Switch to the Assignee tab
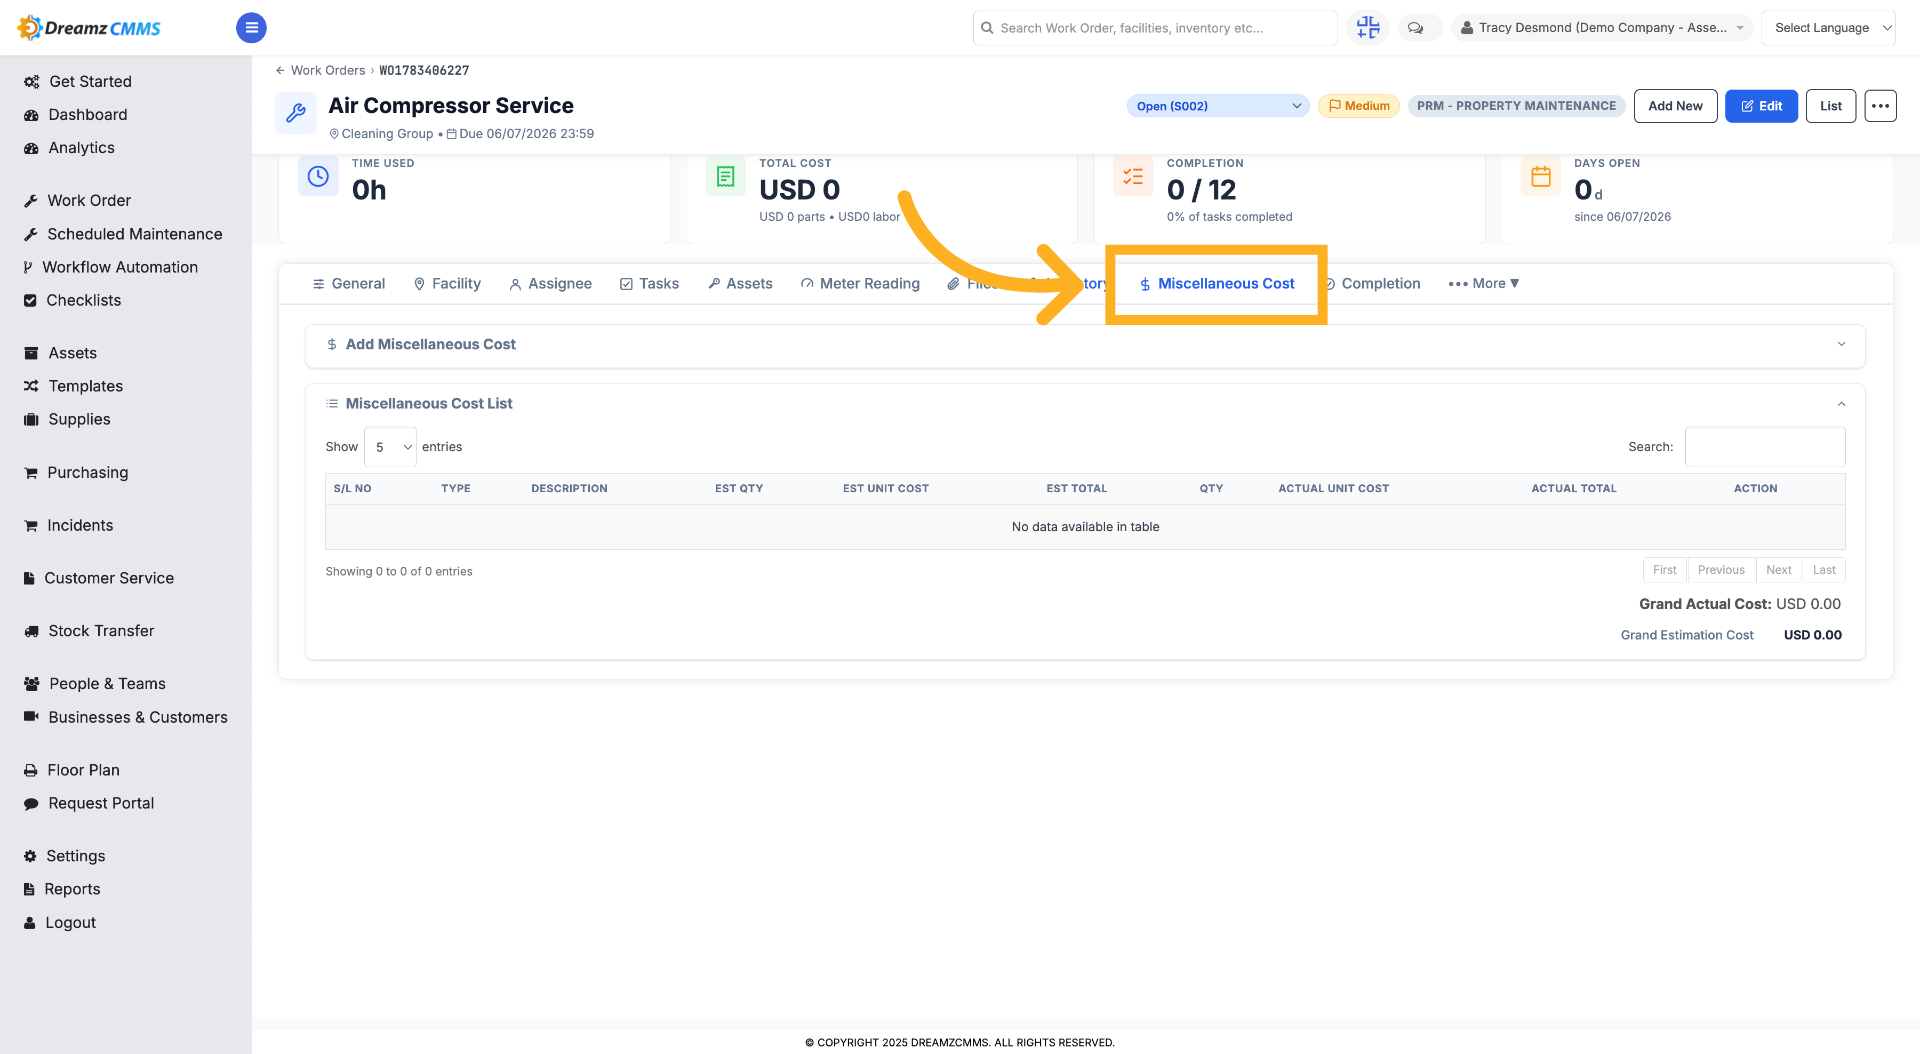 point(550,284)
